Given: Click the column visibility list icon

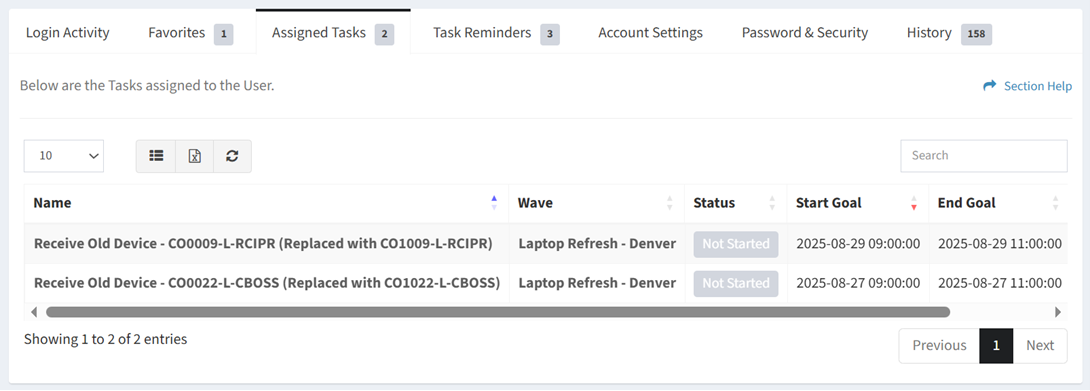Looking at the screenshot, I should (156, 156).
